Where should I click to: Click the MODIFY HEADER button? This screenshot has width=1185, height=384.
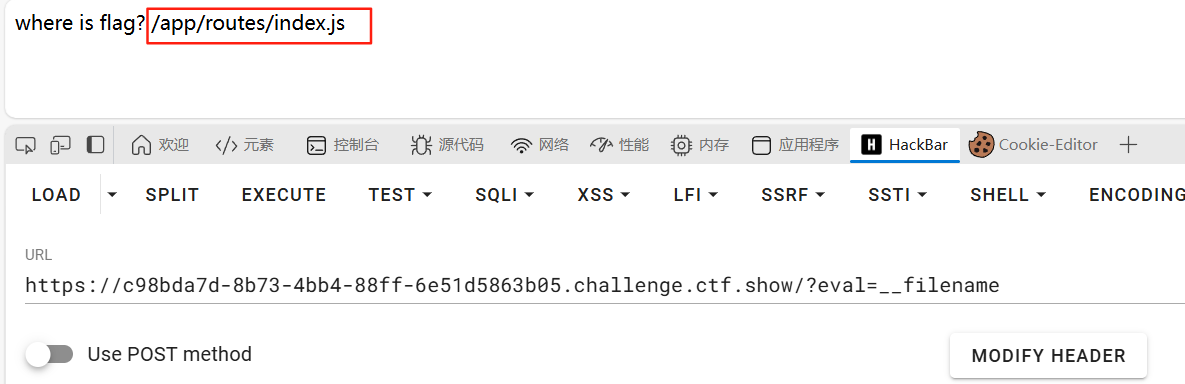click(1048, 355)
